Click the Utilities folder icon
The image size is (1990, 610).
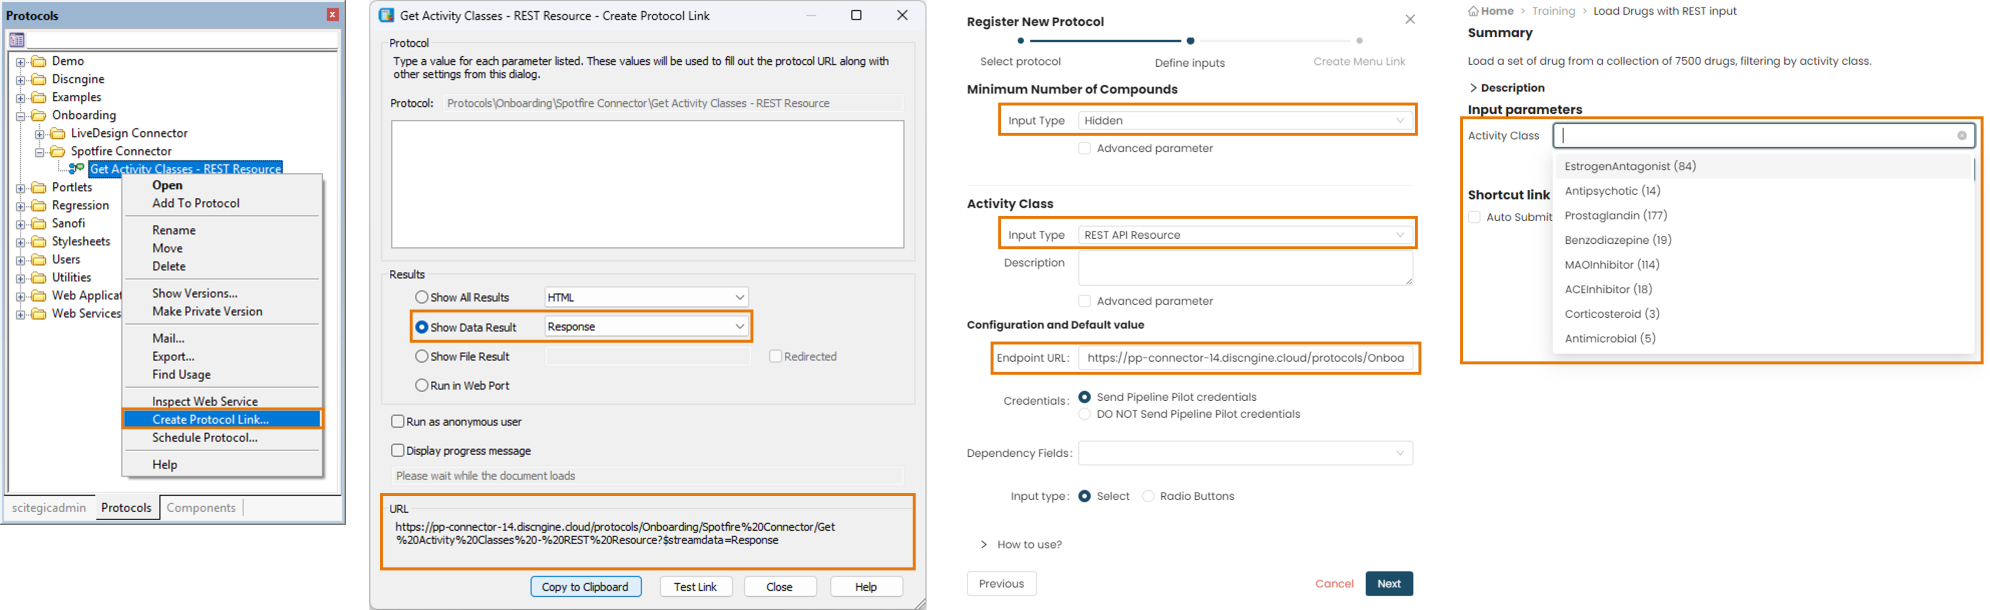click(39, 277)
